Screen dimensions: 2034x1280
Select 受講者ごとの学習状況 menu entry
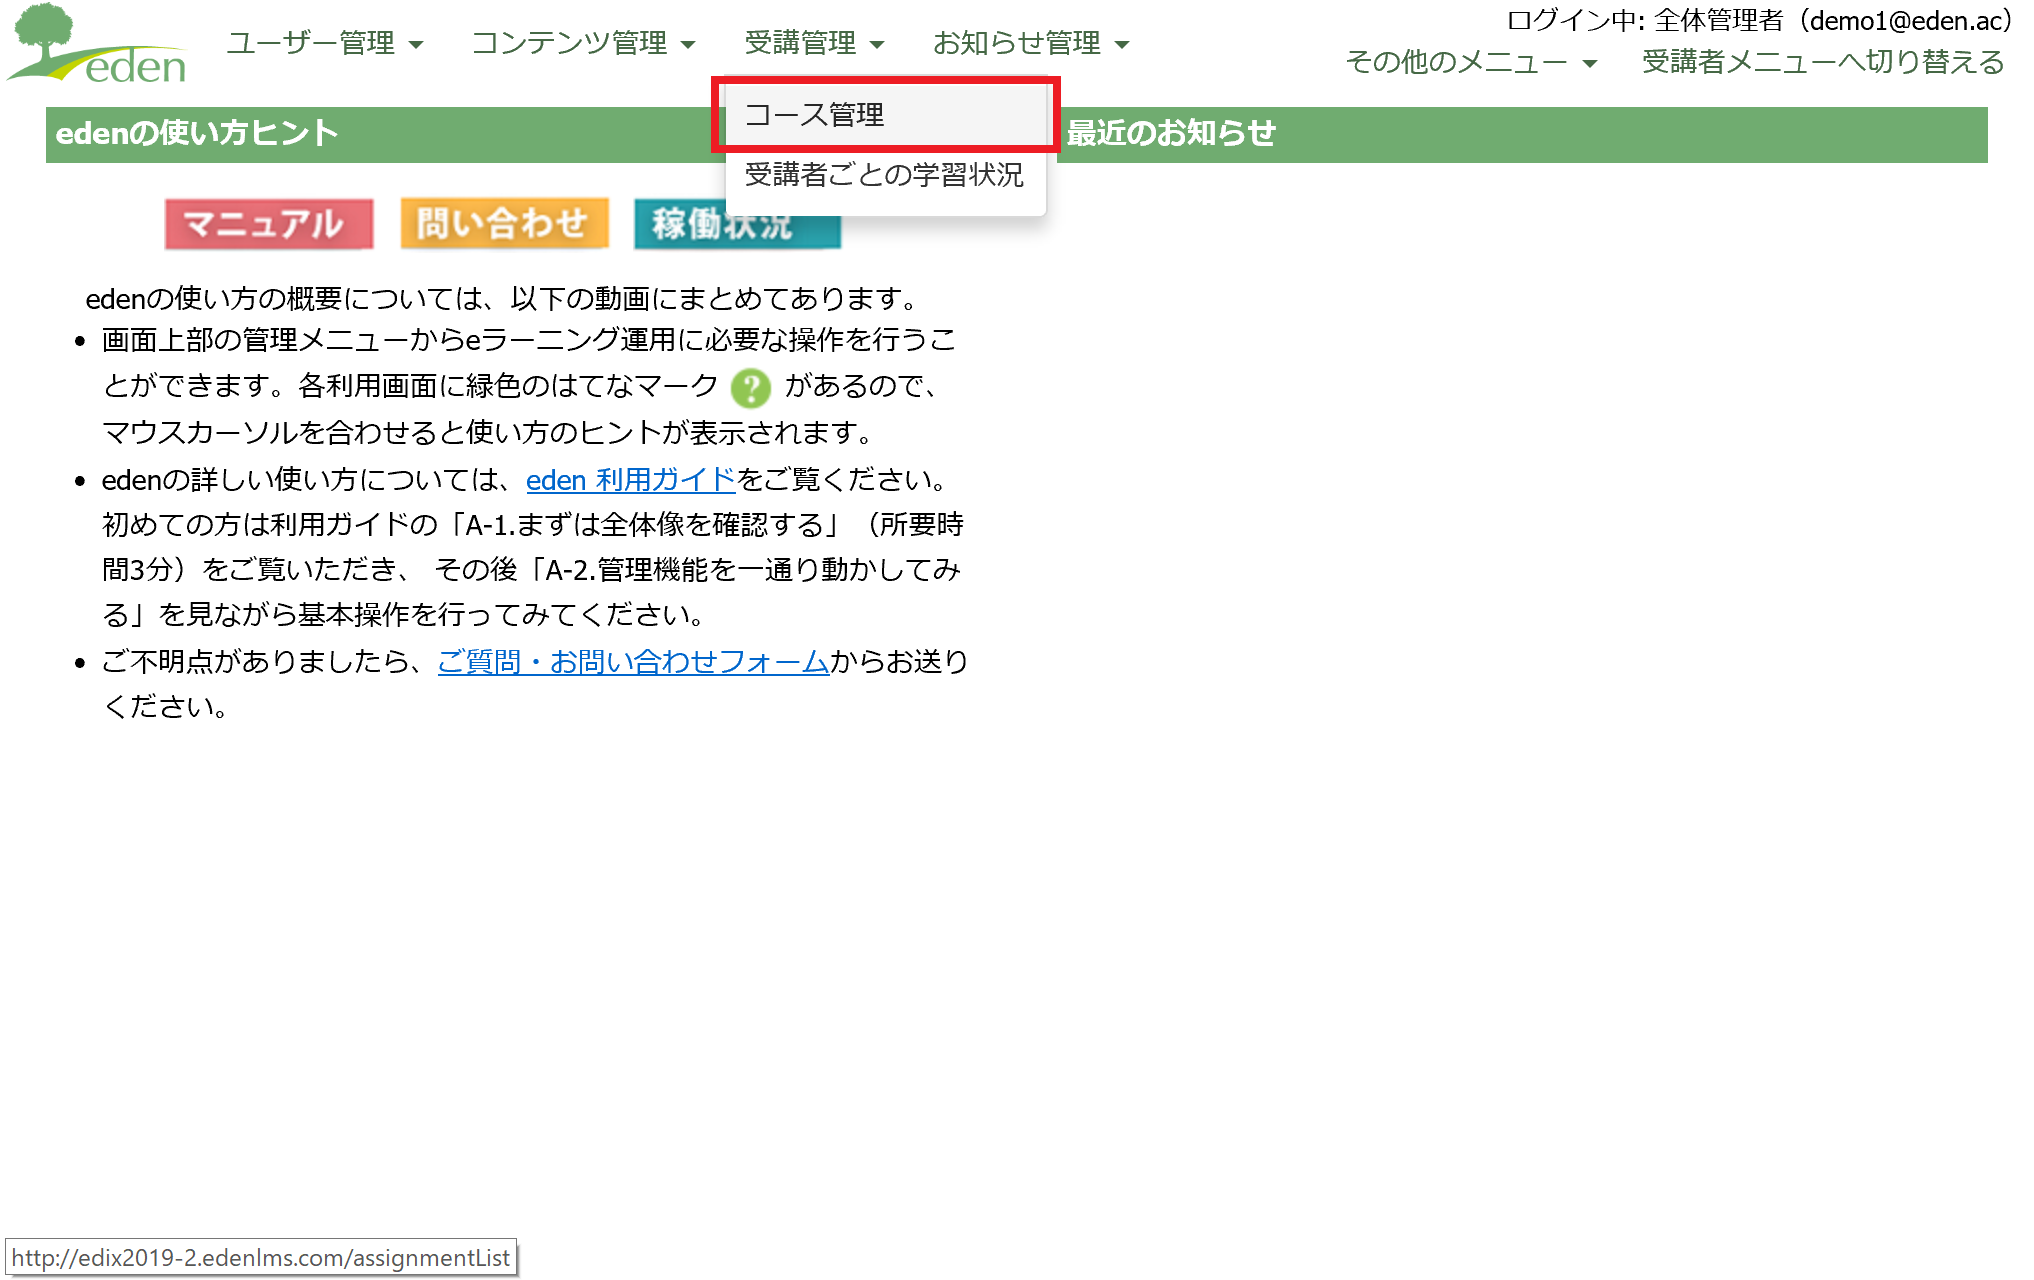pyautogui.click(x=884, y=175)
